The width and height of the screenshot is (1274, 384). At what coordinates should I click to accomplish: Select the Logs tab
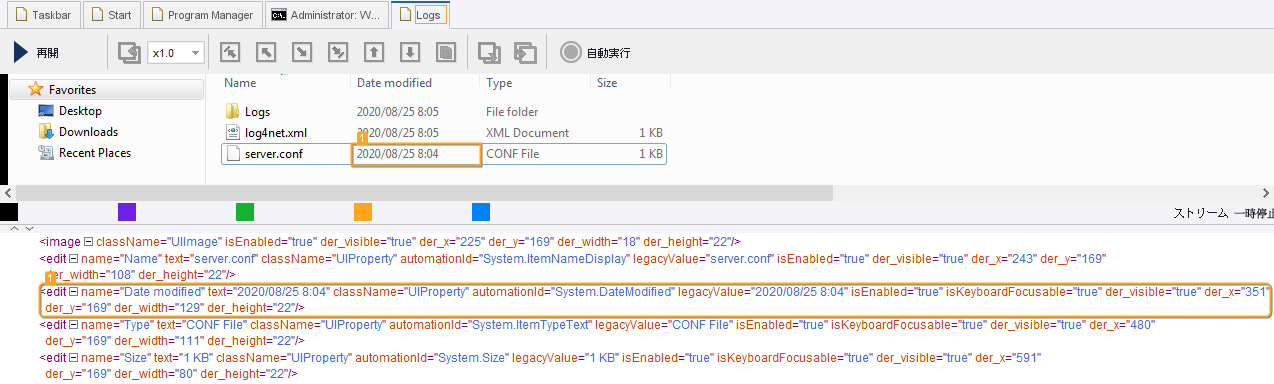[x=420, y=15]
